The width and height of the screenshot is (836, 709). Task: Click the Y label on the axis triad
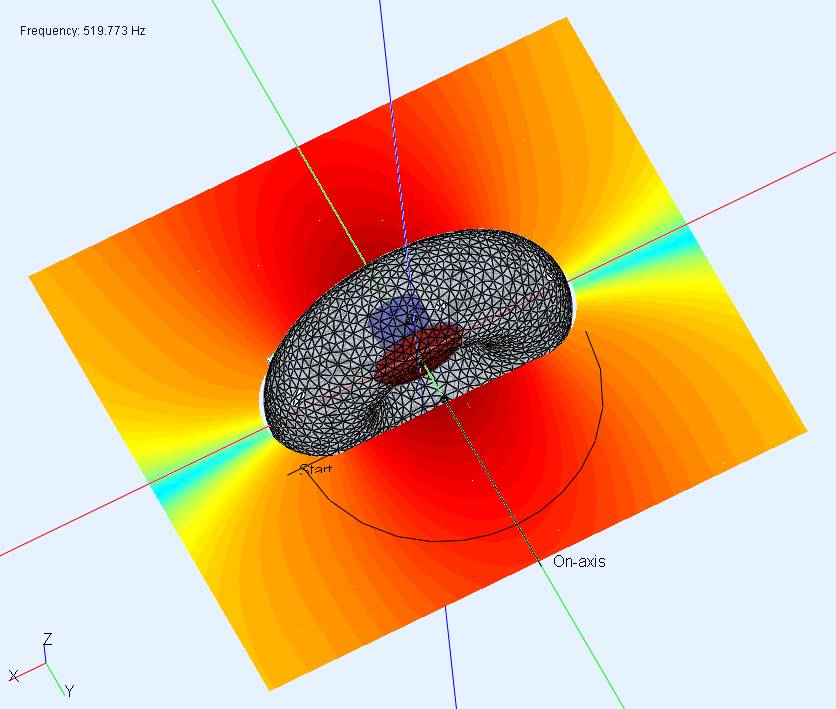[70, 691]
